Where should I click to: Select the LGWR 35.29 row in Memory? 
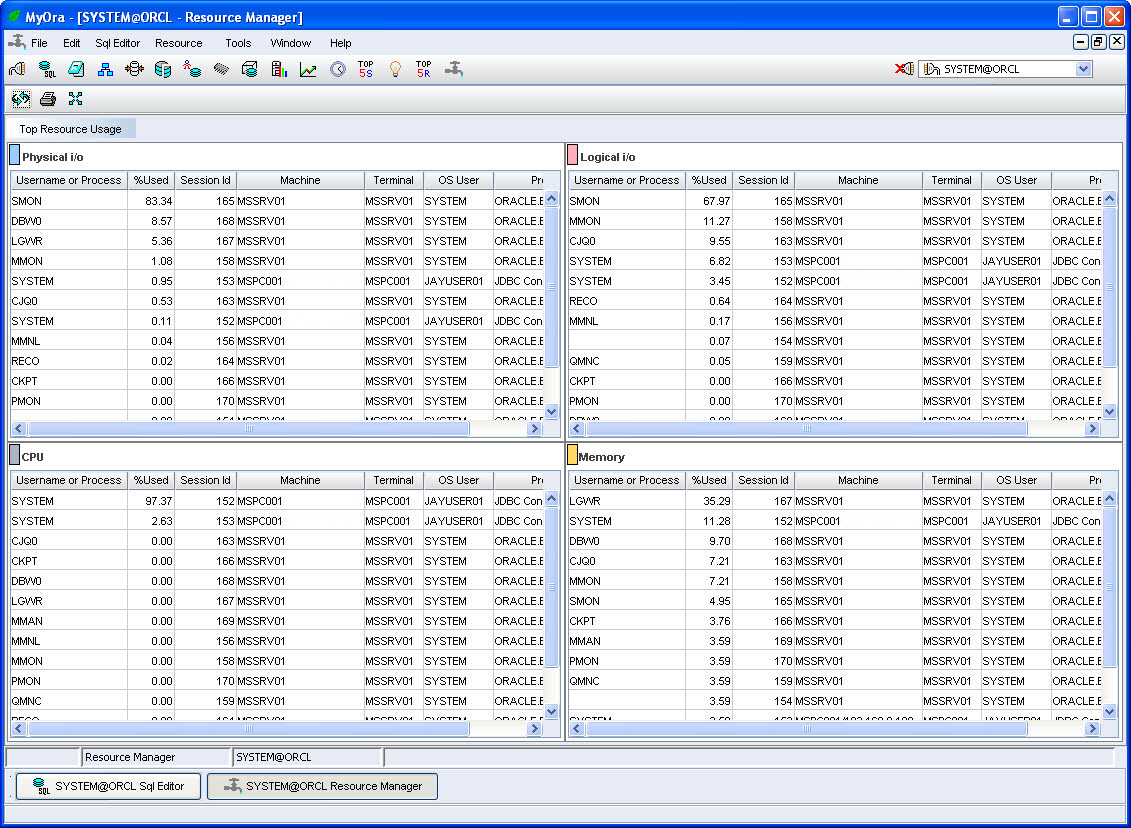835,501
